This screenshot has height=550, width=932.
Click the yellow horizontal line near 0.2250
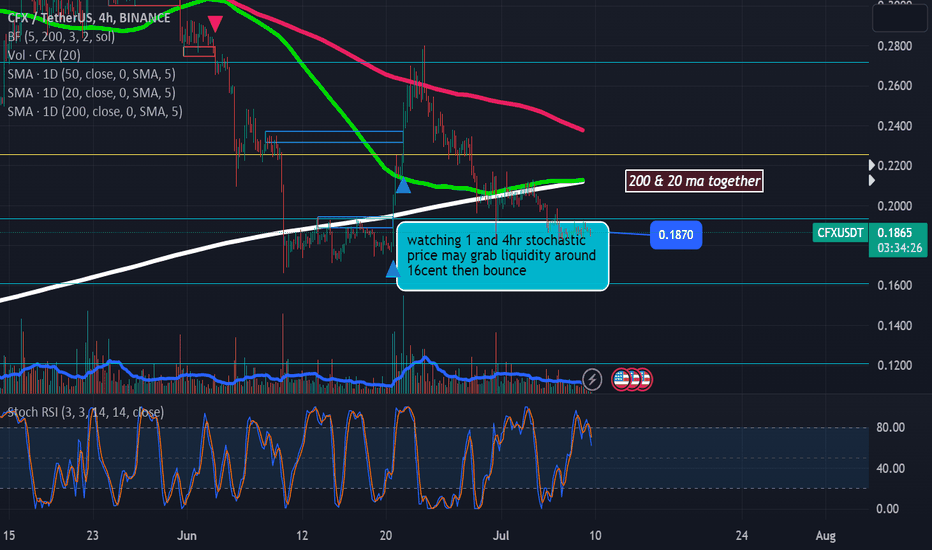point(434,155)
